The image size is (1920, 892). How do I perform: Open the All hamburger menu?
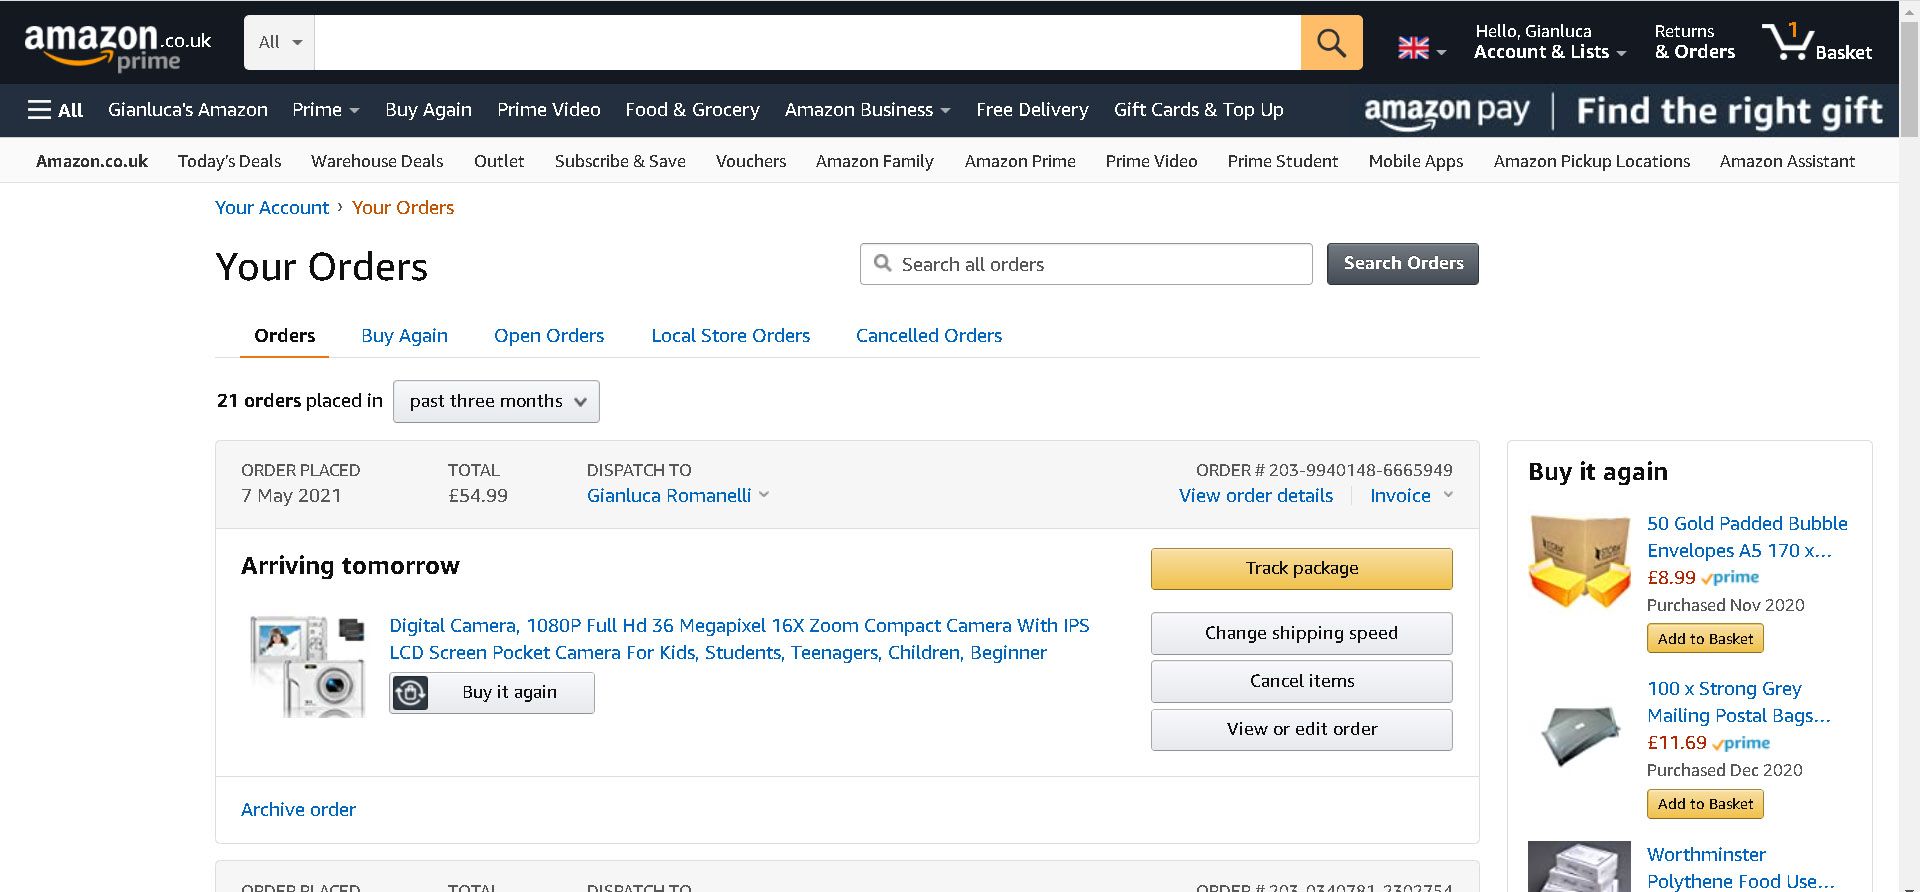pyautogui.click(x=55, y=110)
